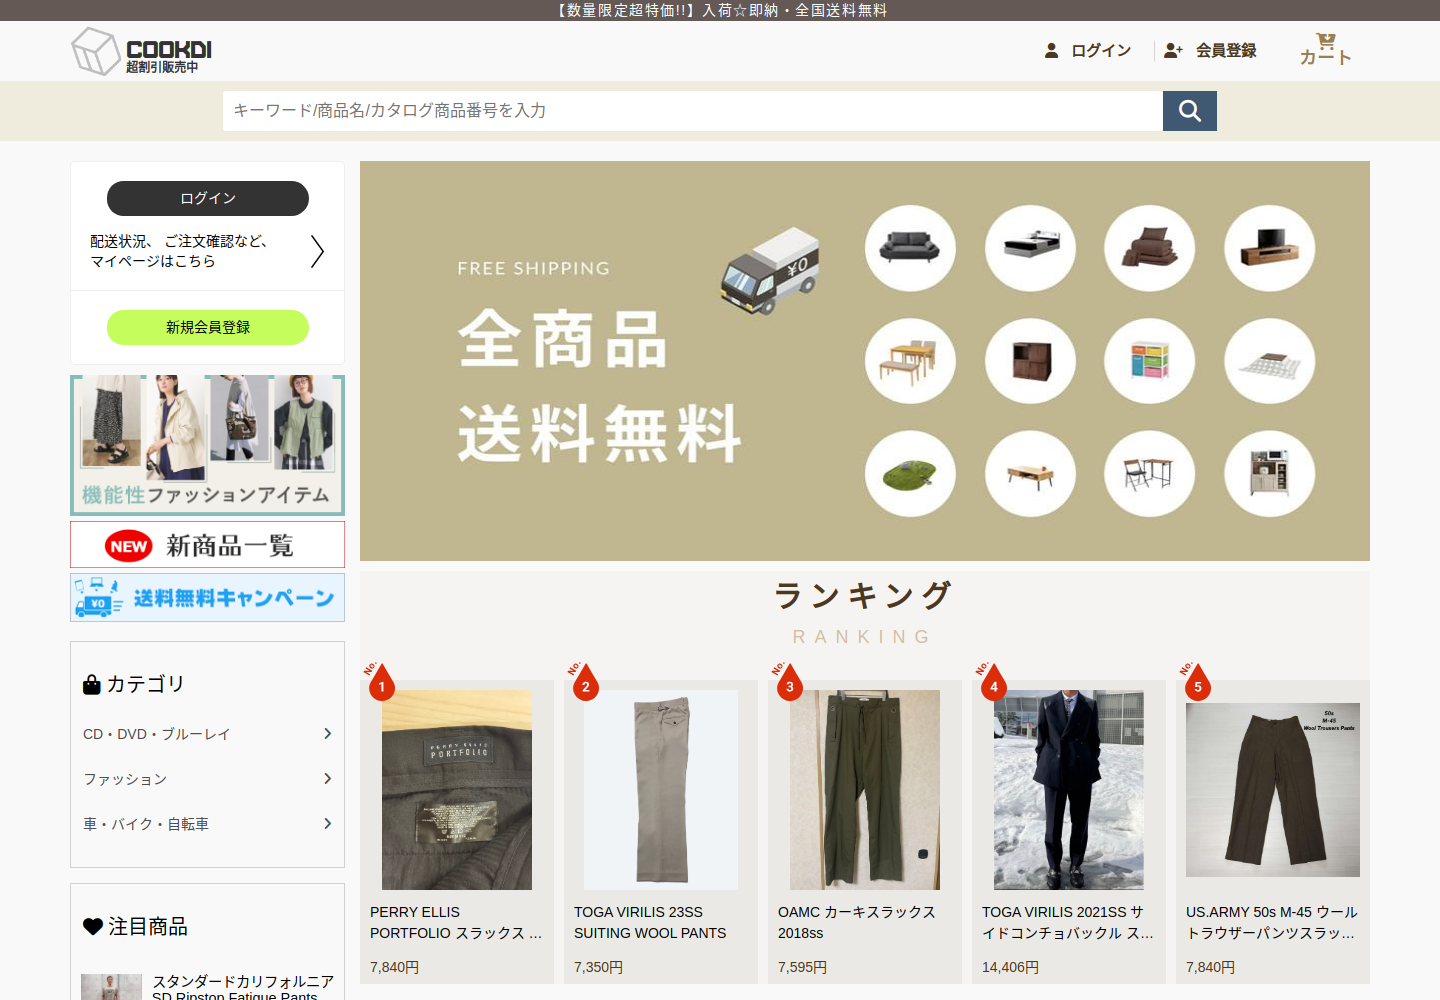Screen dimensions: 1440x1000
Task: Click the delivery truck ¥0 icon
Action: point(770,270)
